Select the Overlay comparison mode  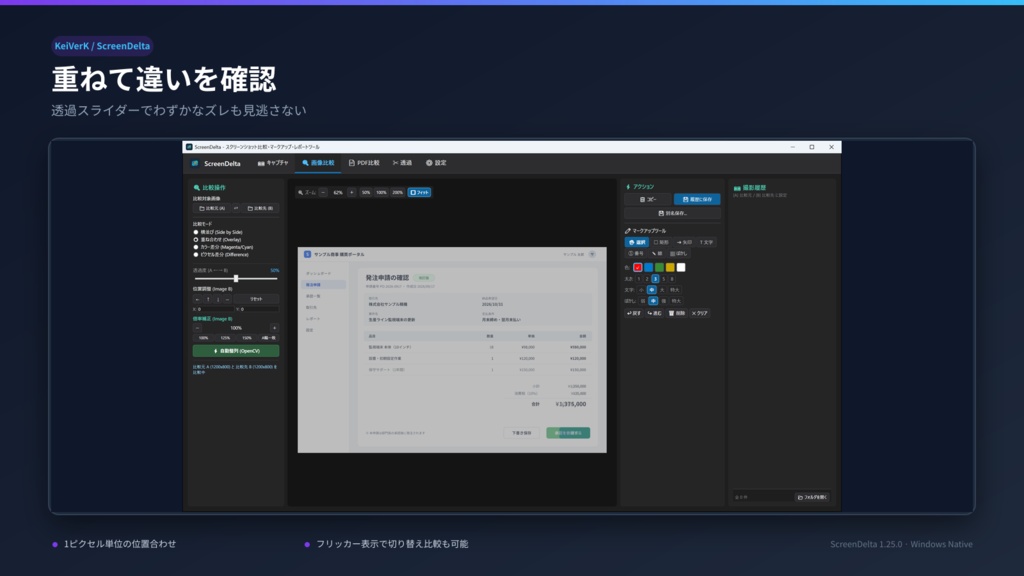(217, 240)
